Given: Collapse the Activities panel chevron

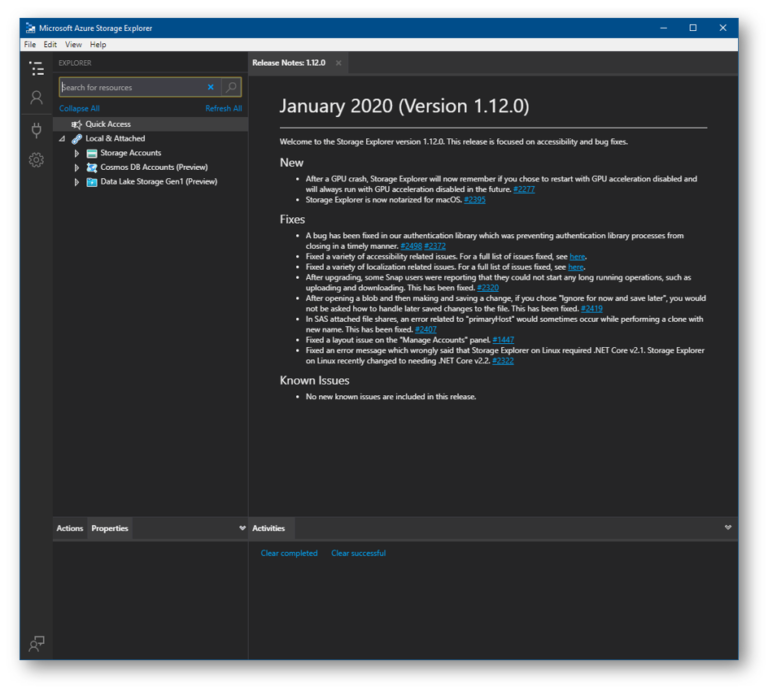Looking at the screenshot, I should tap(728, 527).
